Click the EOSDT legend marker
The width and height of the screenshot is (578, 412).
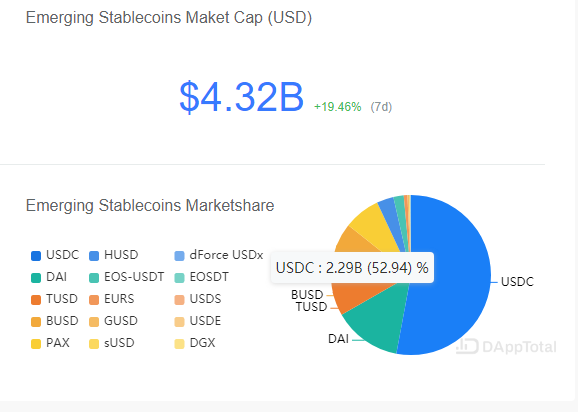179,278
